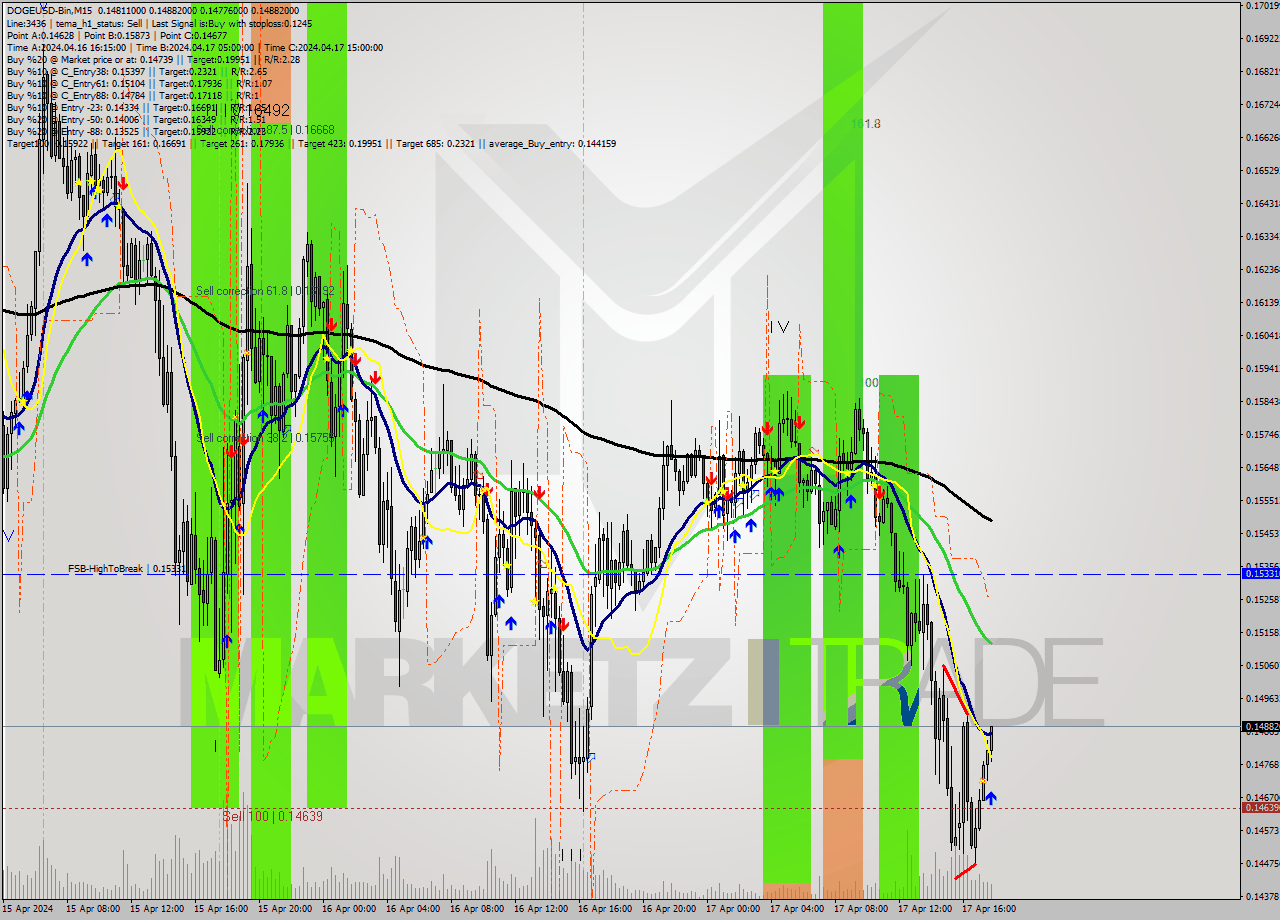Click the 17 Apr 00:00 time label

pyautogui.click(x=732, y=909)
